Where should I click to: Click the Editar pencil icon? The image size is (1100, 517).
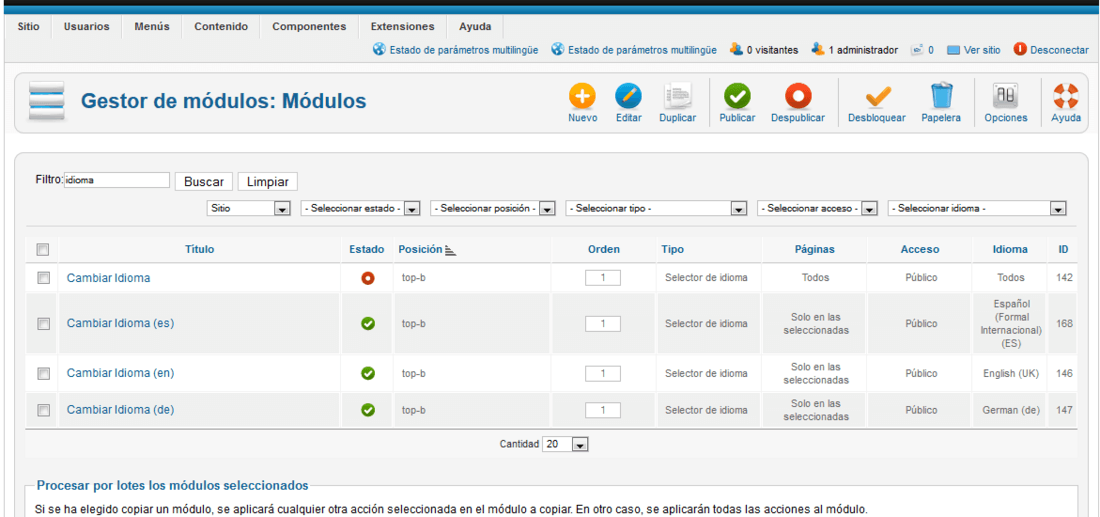(x=629, y=95)
